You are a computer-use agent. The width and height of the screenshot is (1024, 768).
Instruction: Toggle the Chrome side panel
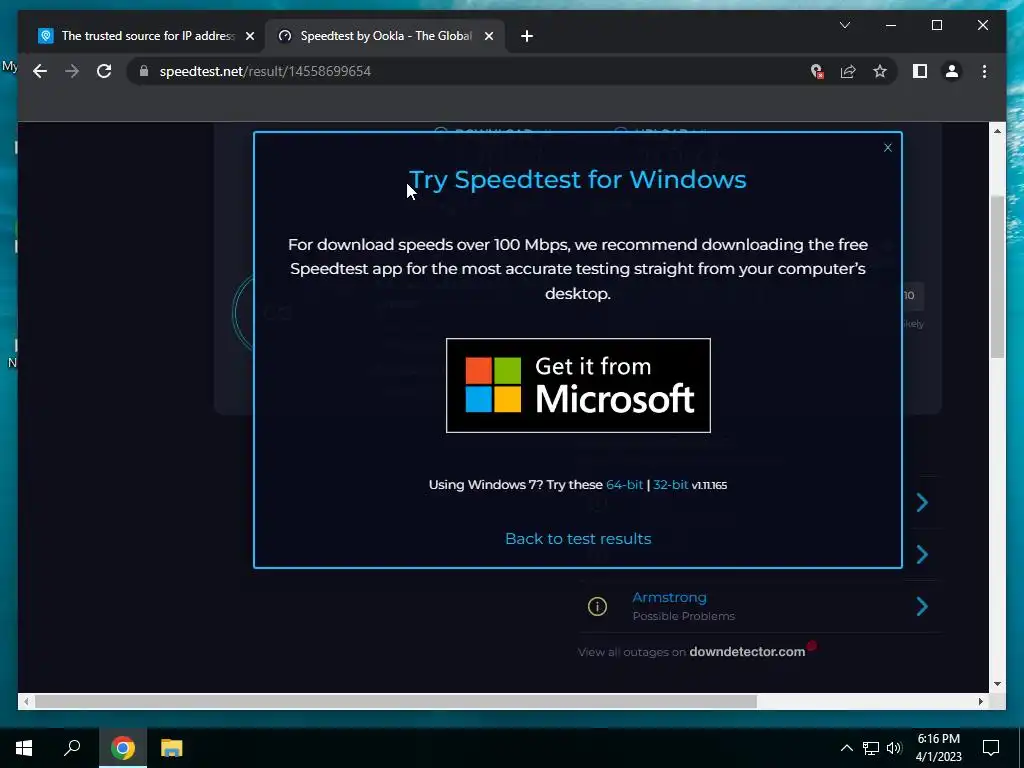coord(920,71)
